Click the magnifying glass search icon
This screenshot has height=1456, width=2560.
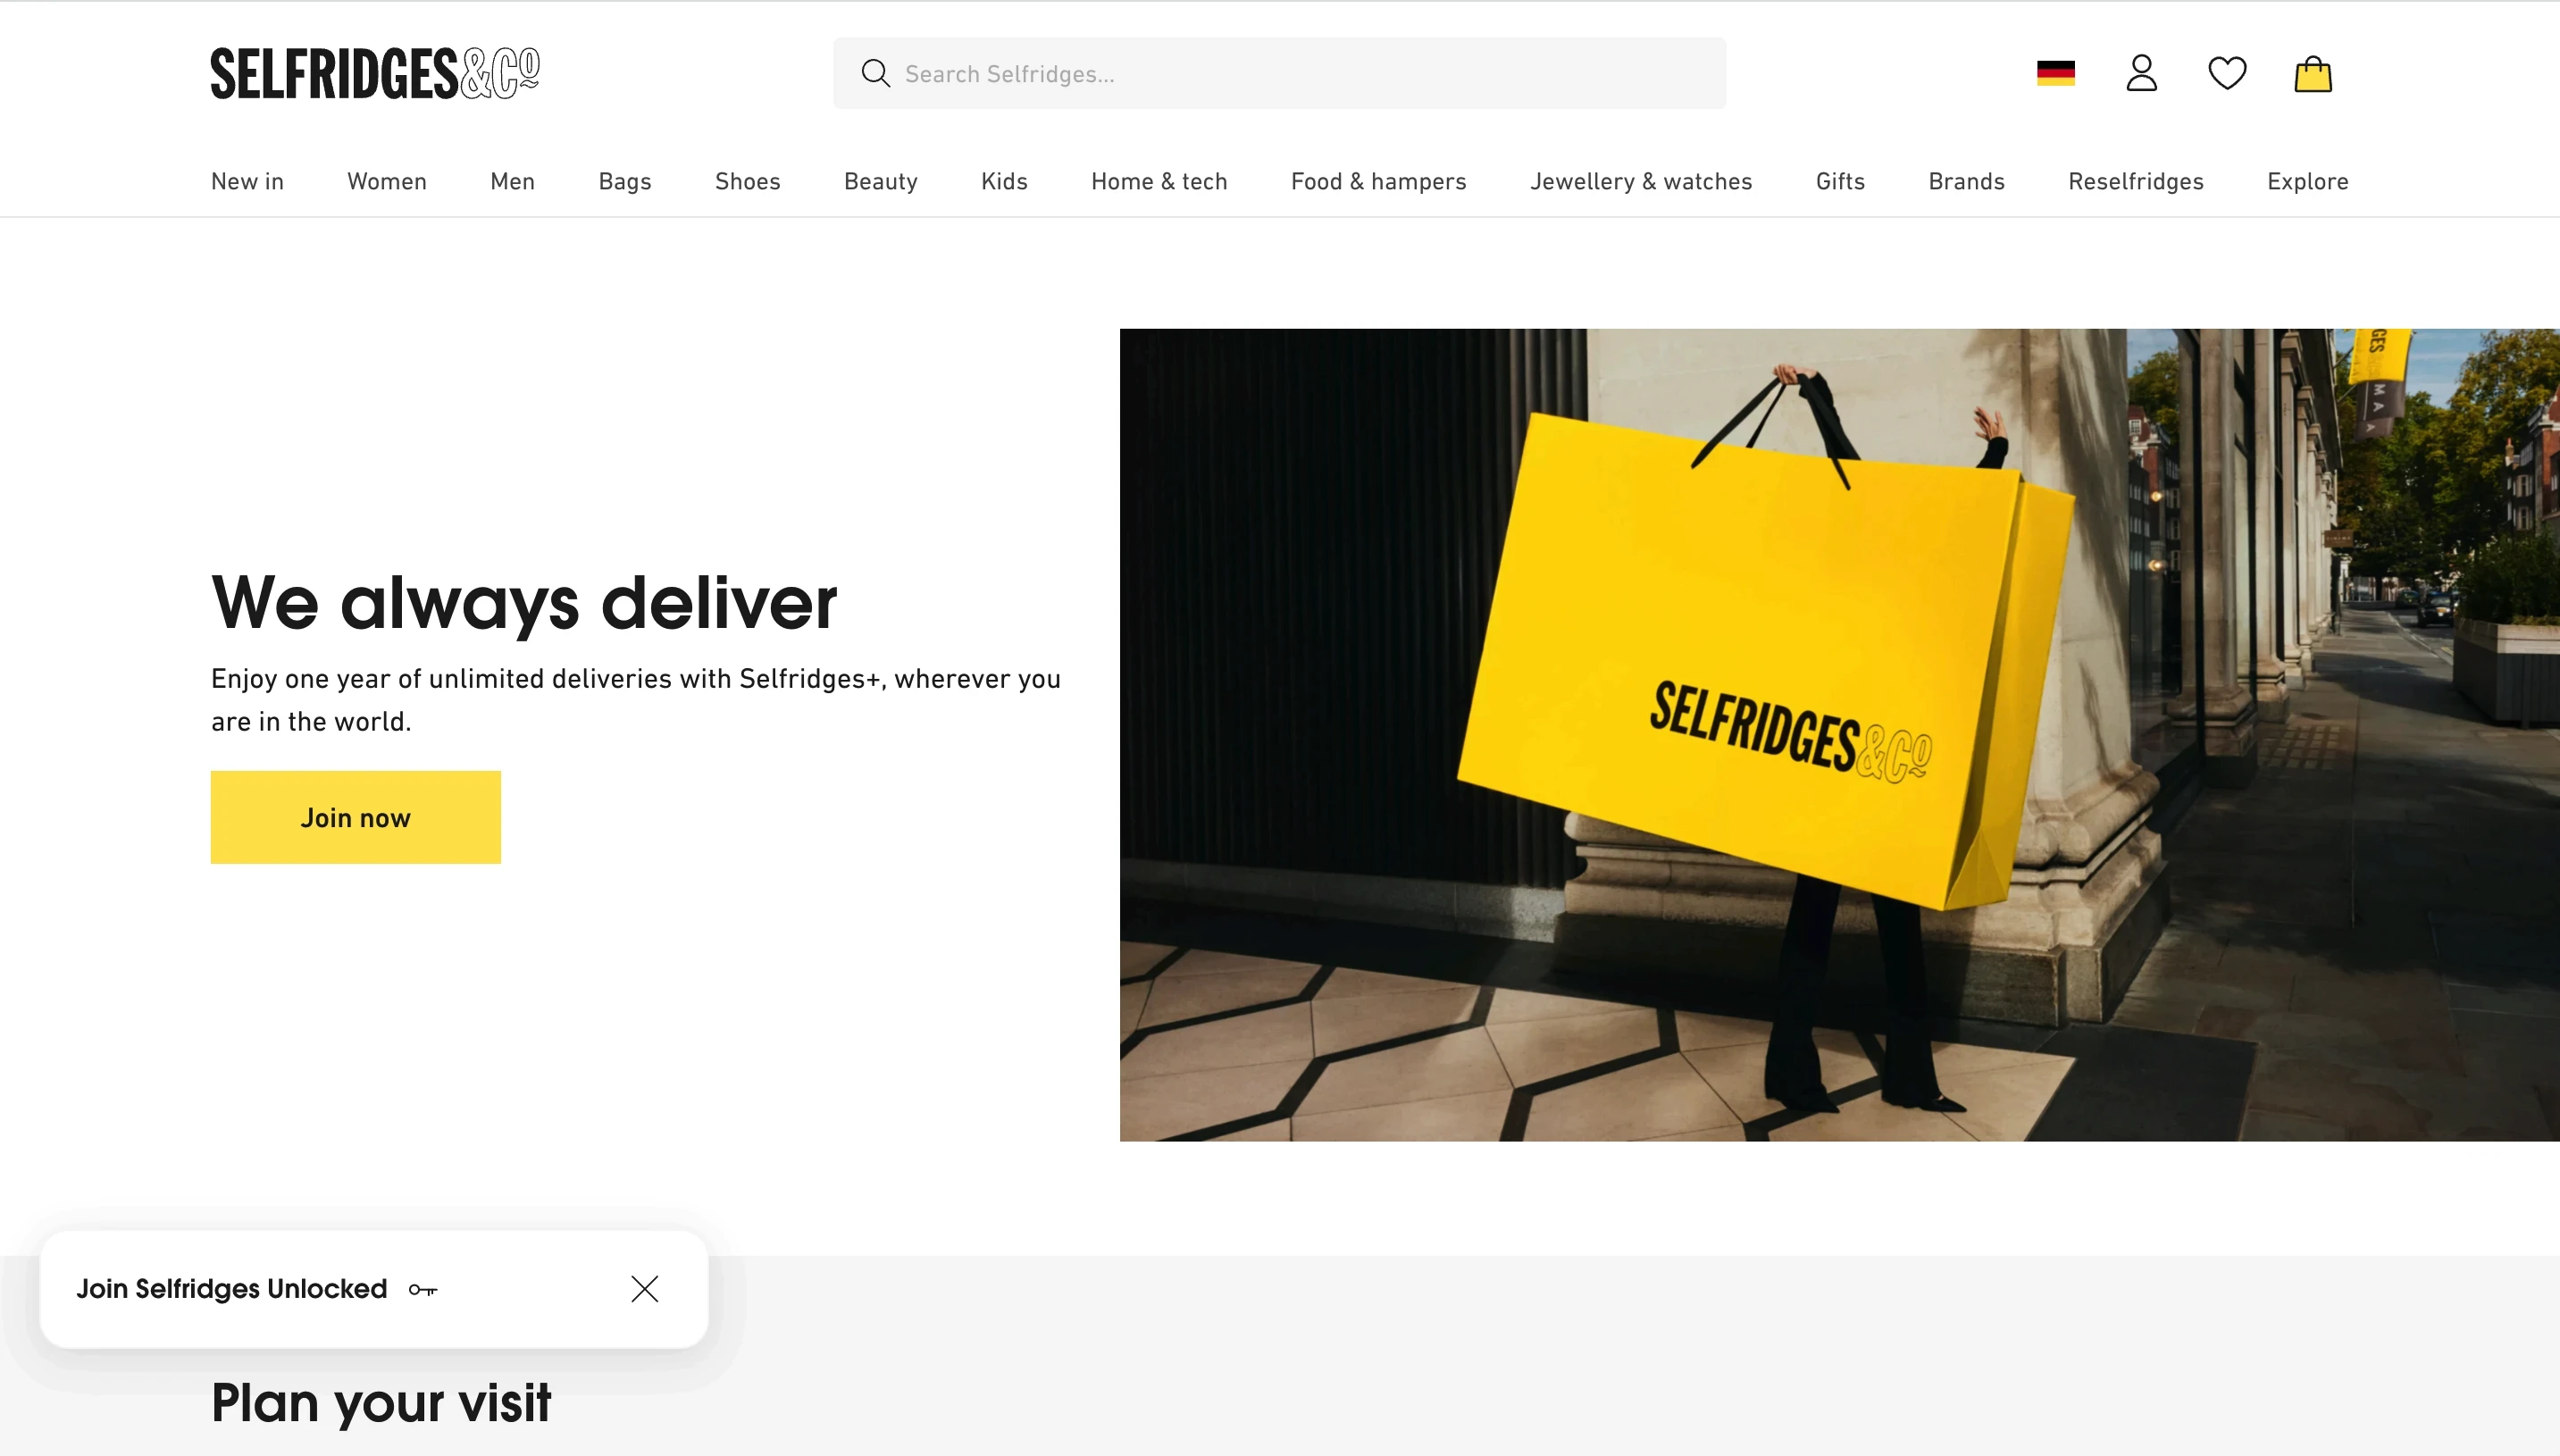876,73
